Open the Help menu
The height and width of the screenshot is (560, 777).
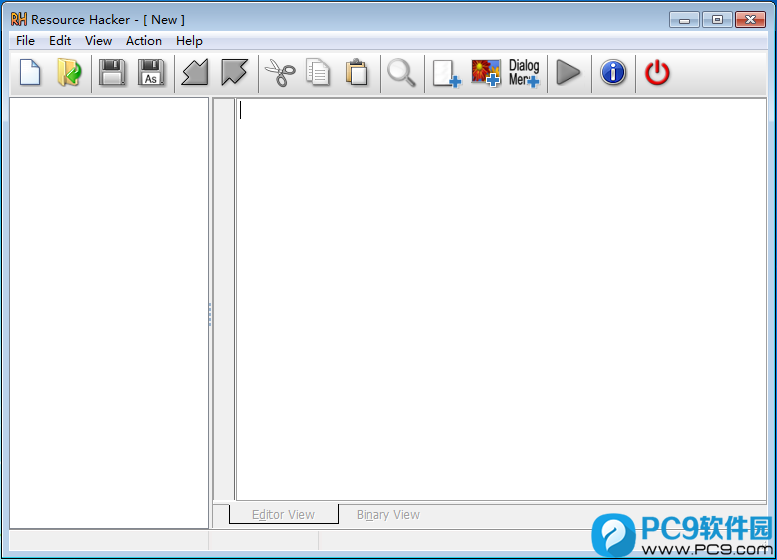click(189, 41)
